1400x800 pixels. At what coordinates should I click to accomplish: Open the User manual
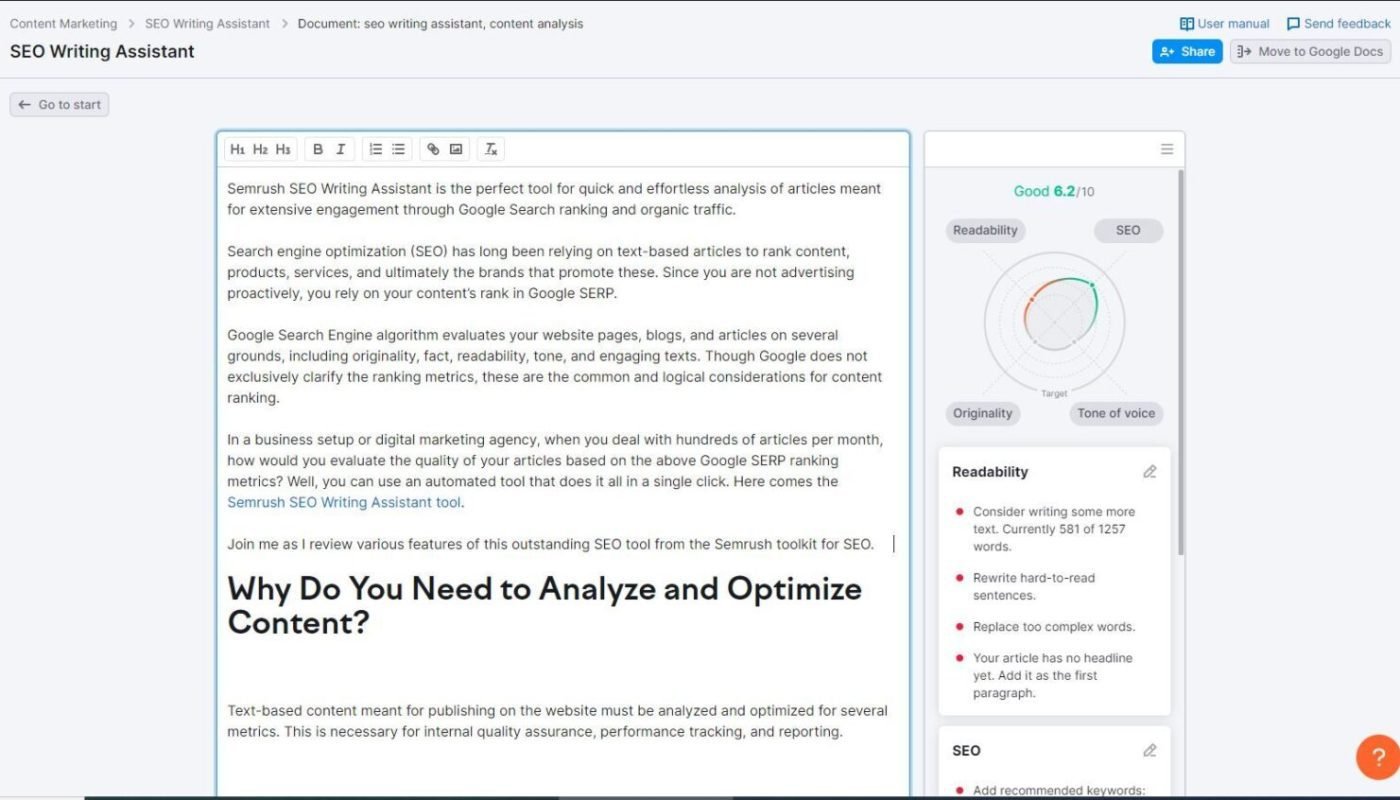[x=1224, y=24]
